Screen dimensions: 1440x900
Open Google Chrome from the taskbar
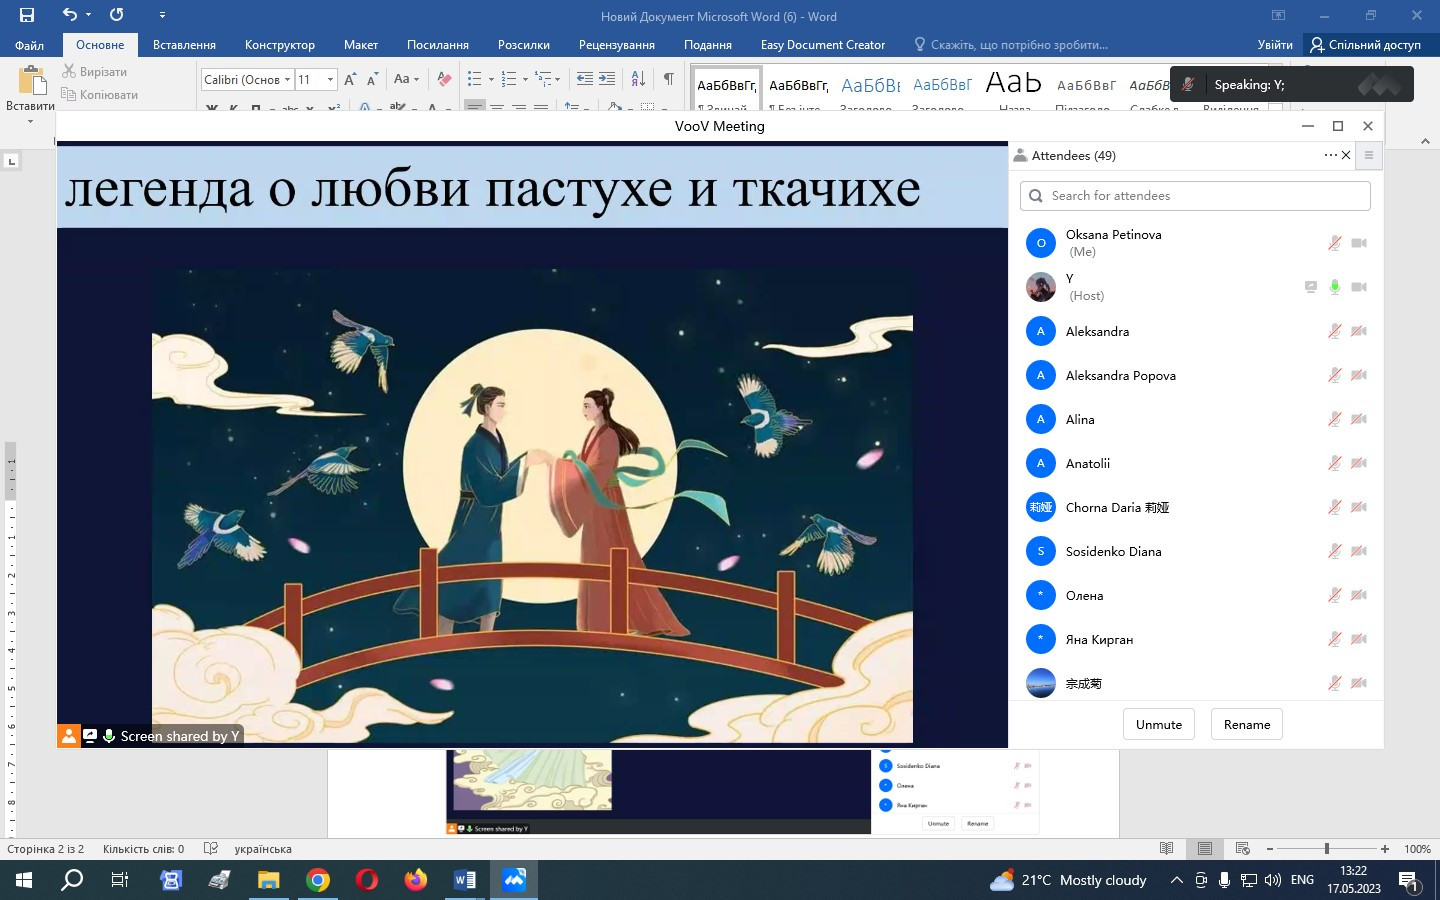(x=318, y=880)
